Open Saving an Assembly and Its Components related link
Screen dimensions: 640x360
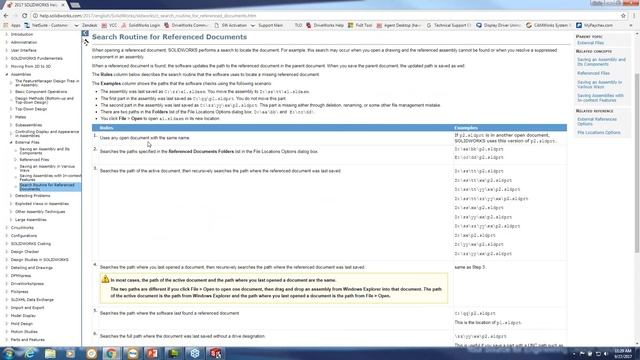pyautogui.click(x=601, y=62)
